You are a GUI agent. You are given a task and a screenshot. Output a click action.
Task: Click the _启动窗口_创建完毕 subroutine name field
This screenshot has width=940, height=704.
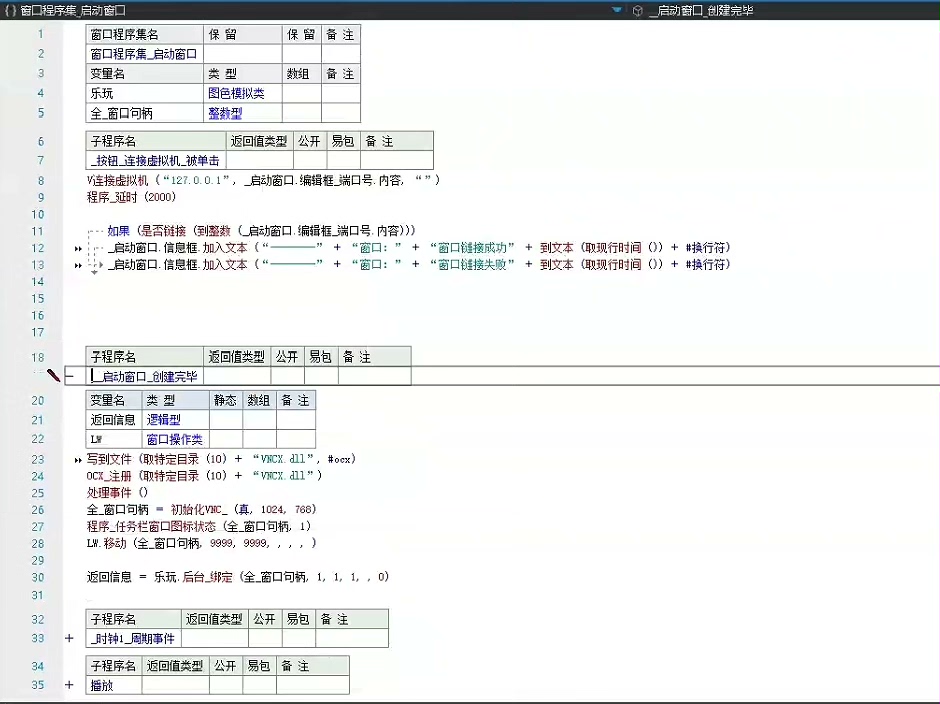[145, 376]
